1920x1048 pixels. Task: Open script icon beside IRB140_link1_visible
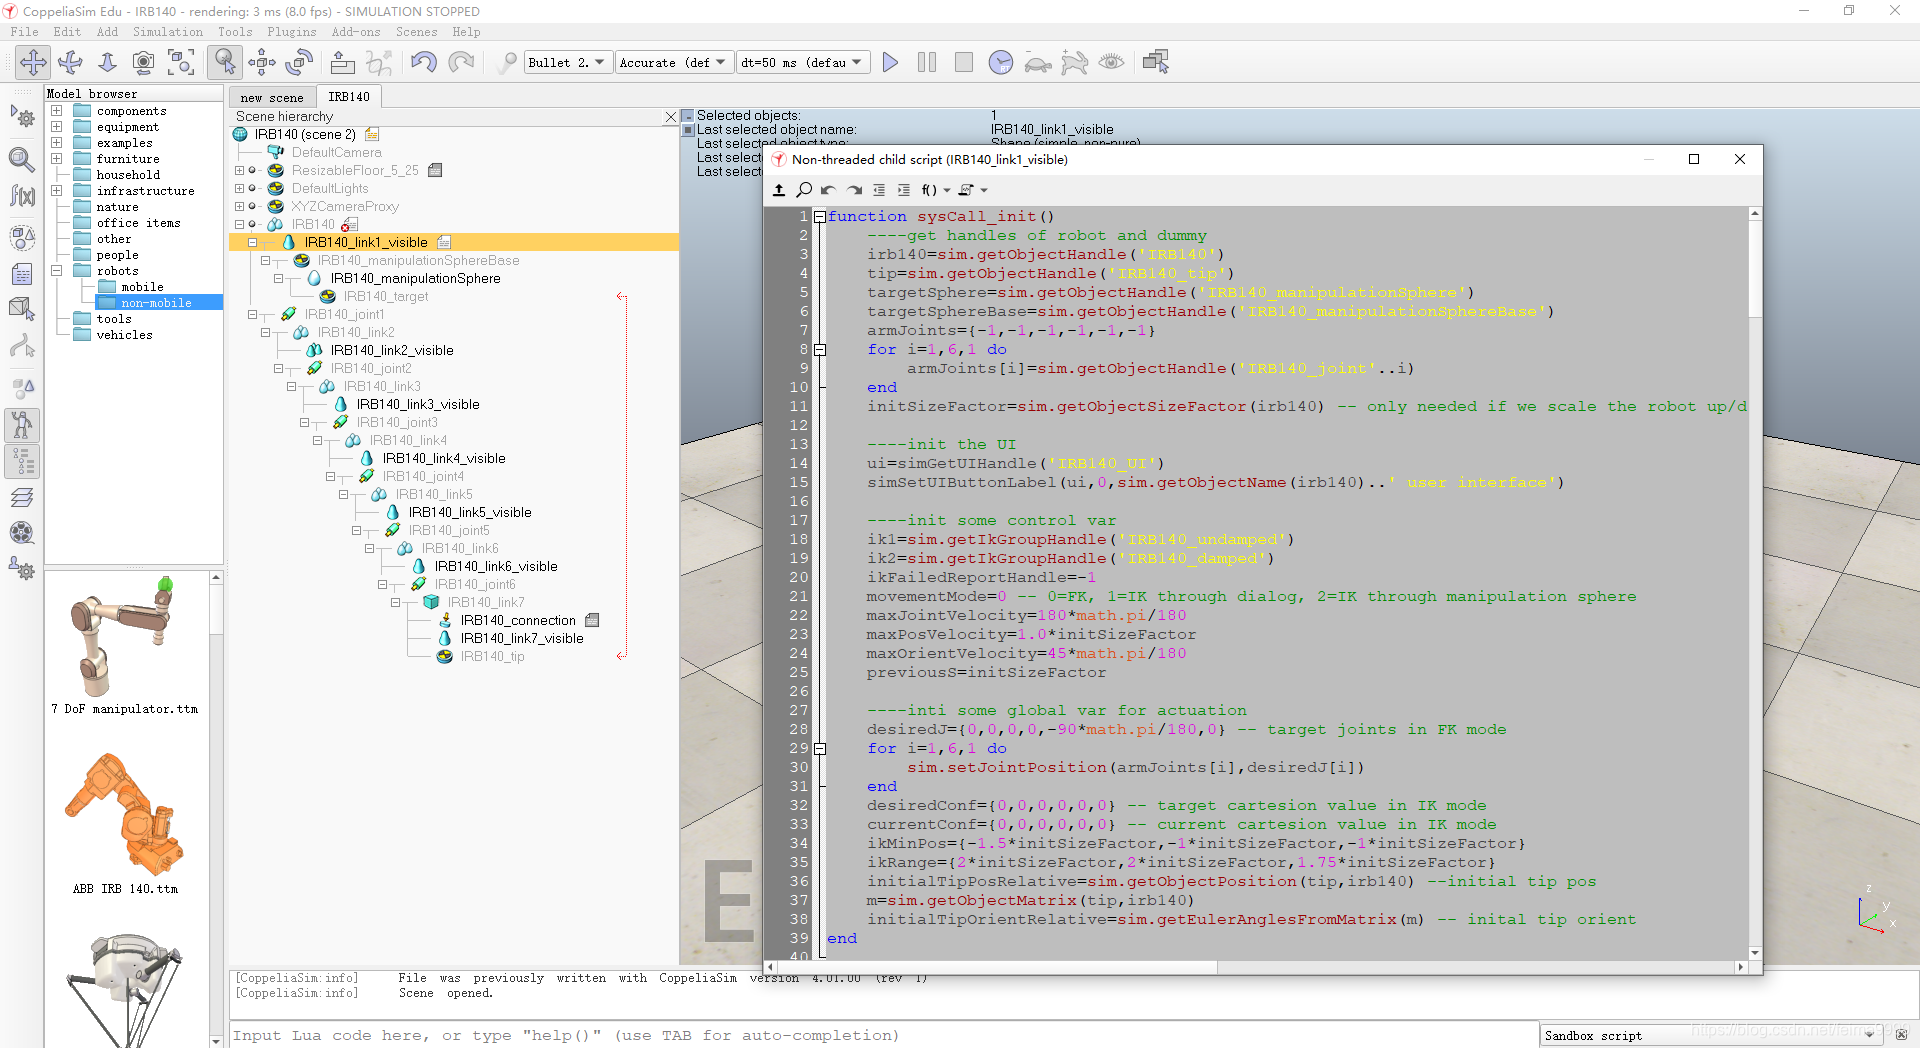(x=444, y=242)
